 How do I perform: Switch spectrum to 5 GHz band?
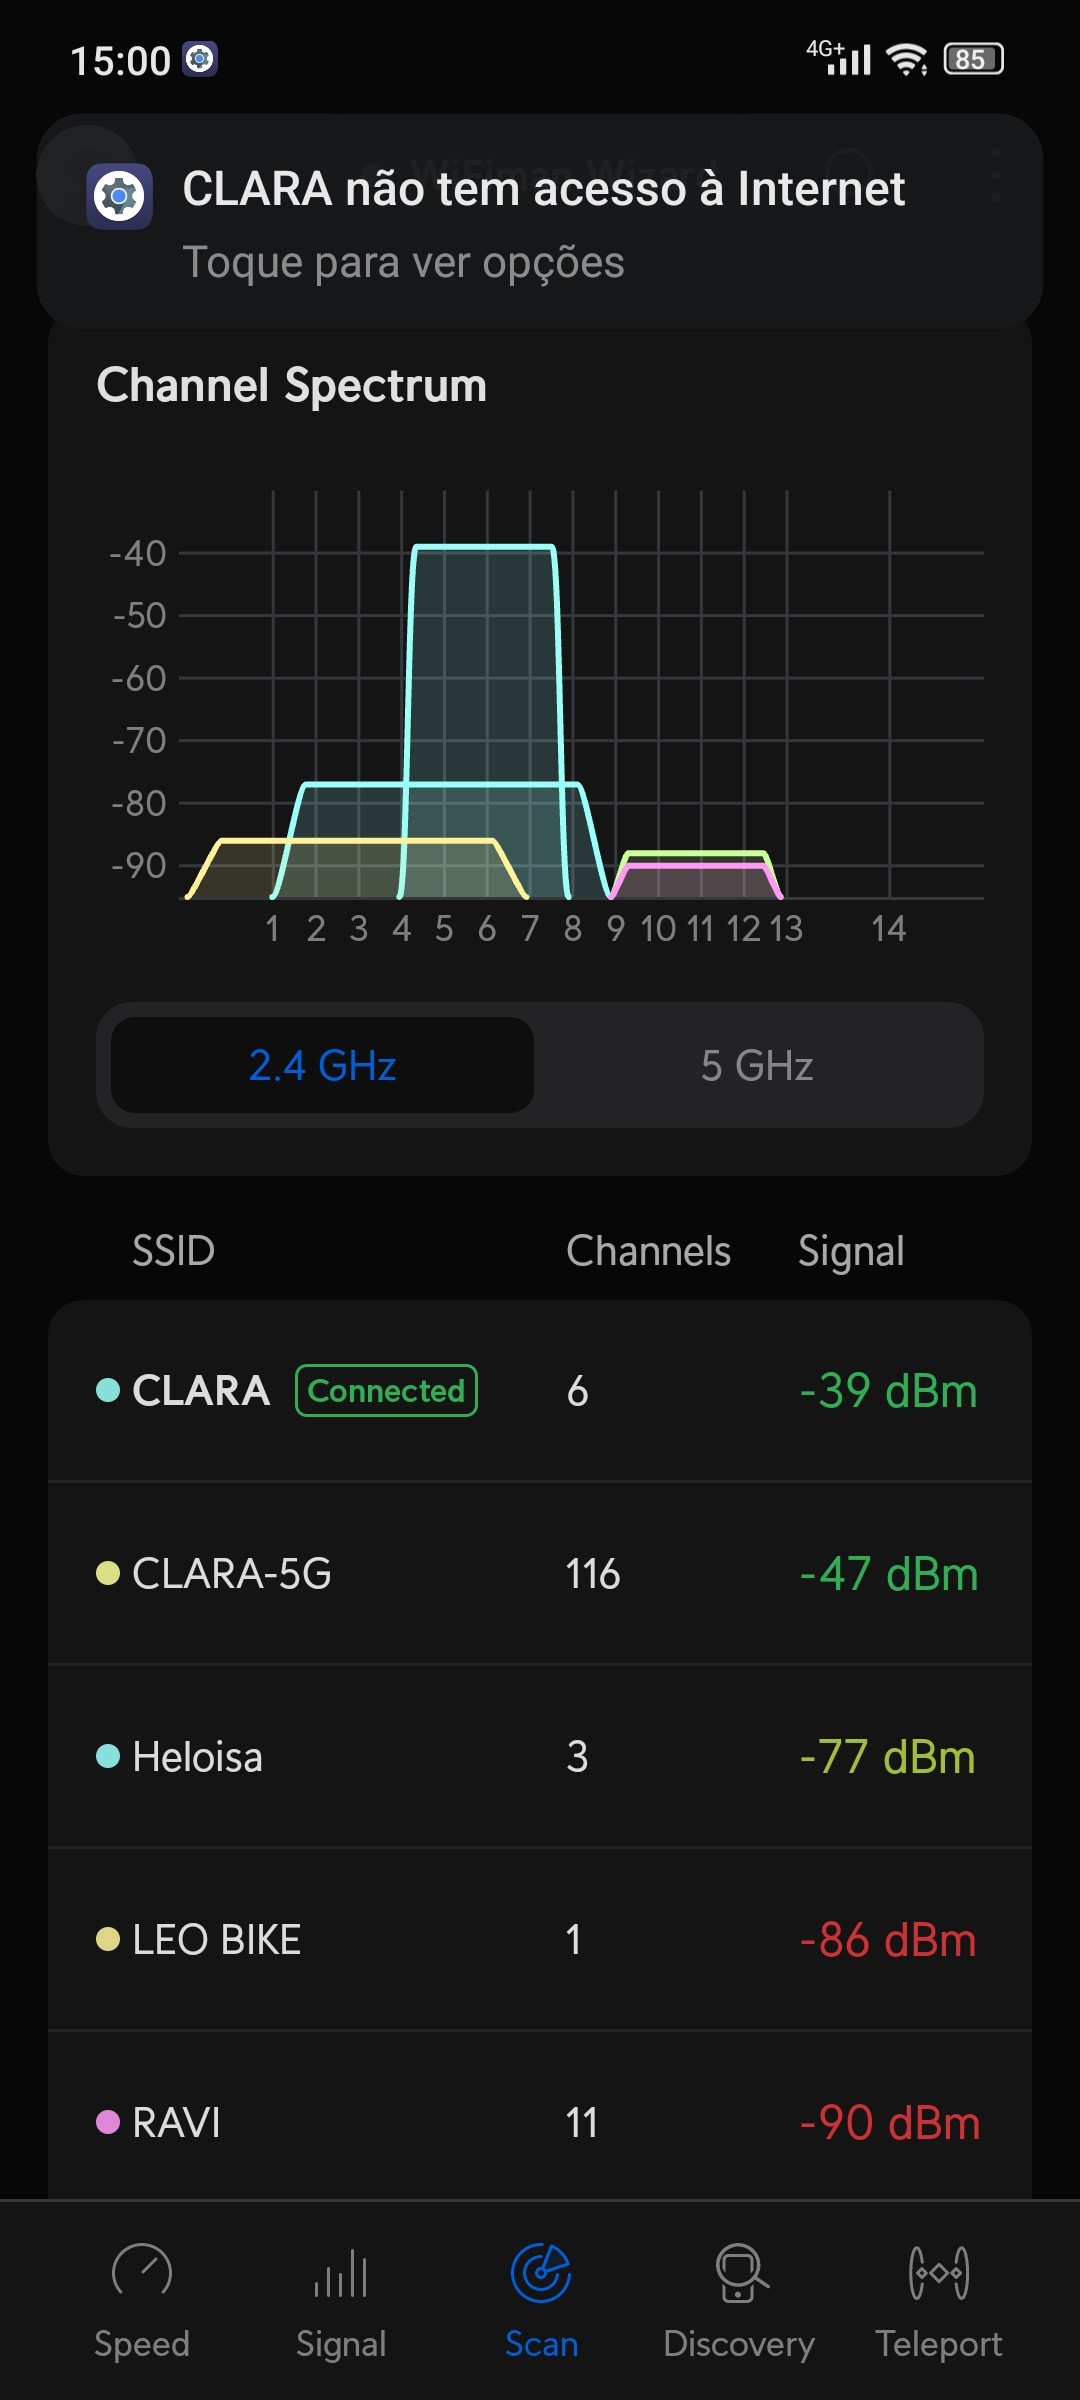click(757, 1065)
